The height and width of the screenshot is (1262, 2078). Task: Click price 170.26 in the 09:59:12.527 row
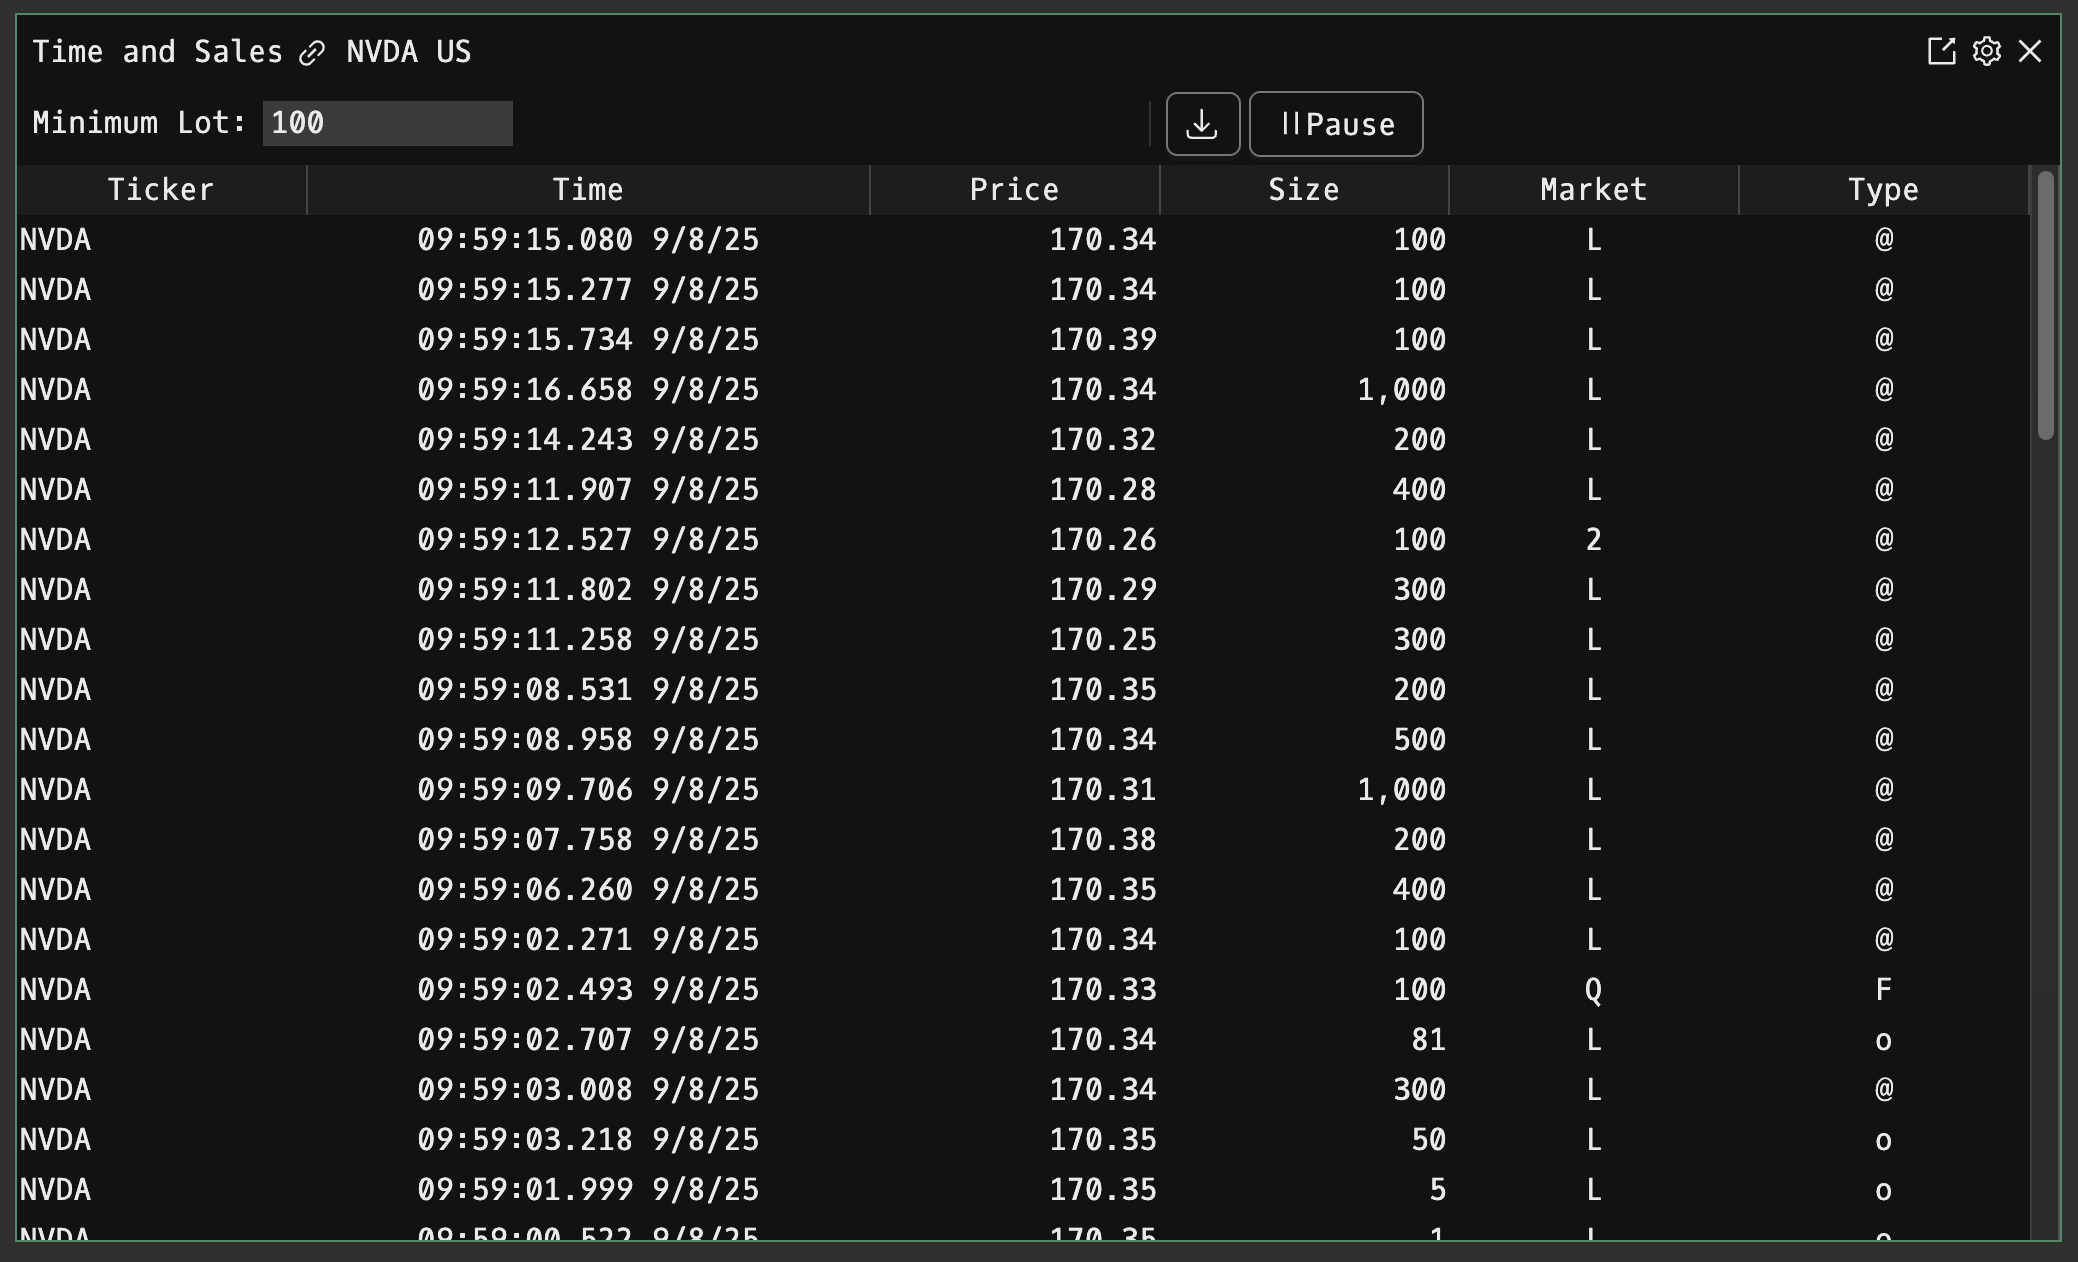click(x=1103, y=540)
